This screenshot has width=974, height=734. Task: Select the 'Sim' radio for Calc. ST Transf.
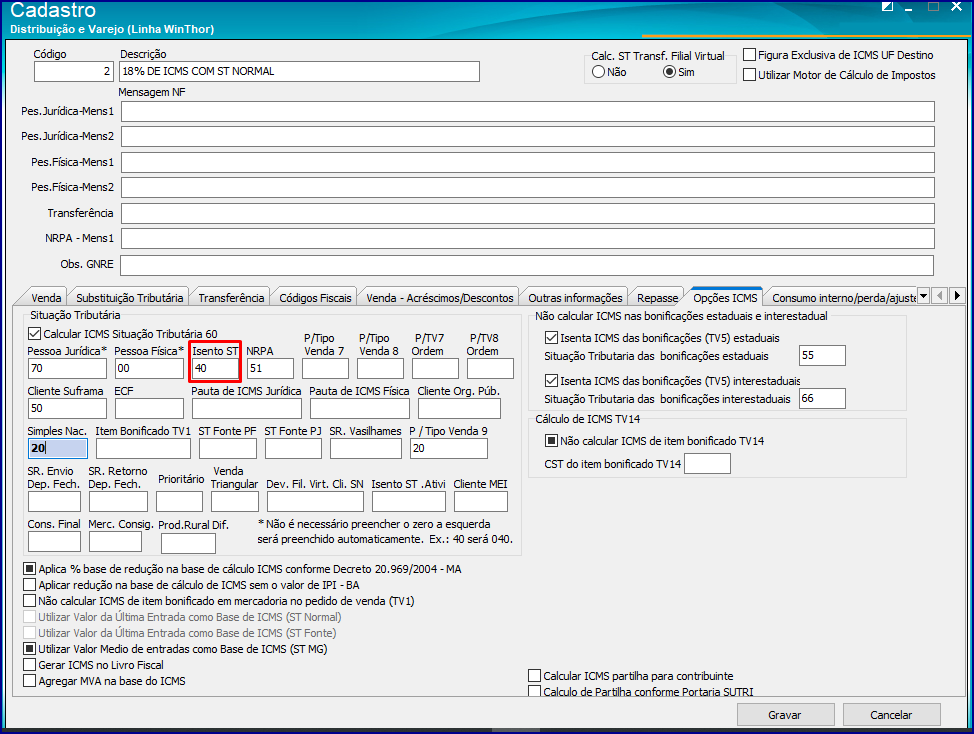click(x=669, y=72)
